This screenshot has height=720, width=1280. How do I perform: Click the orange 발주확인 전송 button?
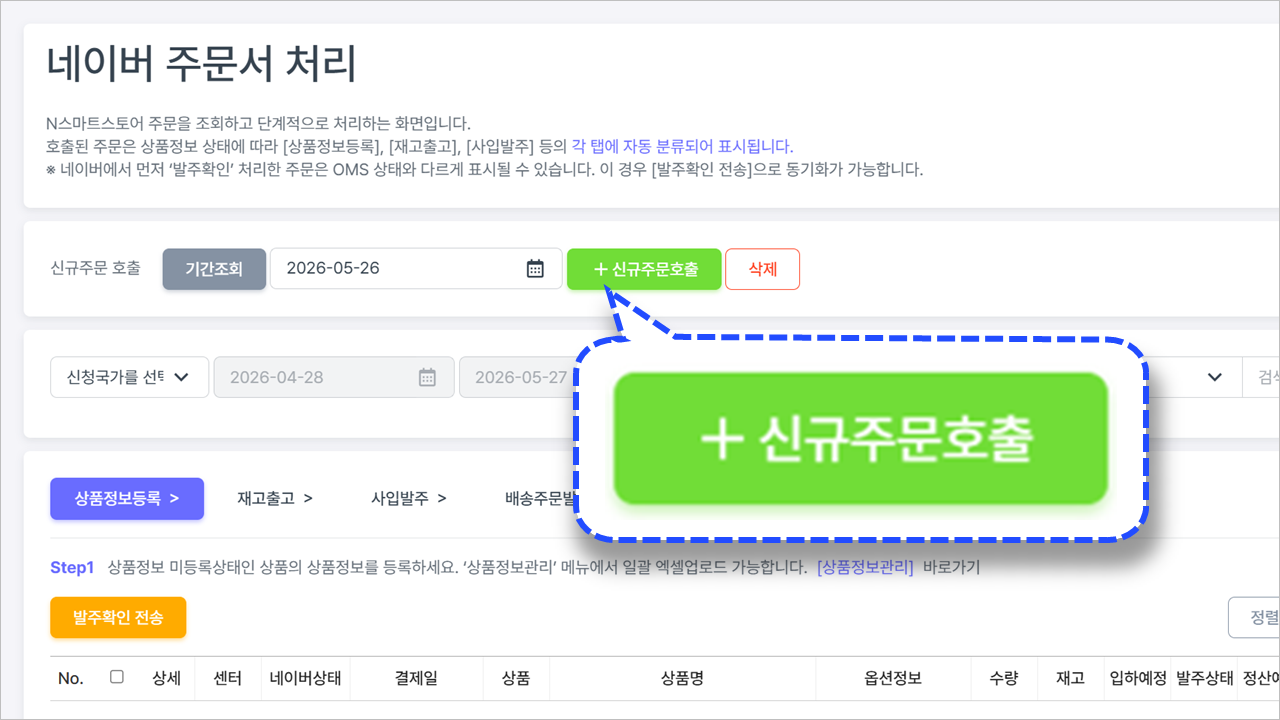tap(118, 618)
